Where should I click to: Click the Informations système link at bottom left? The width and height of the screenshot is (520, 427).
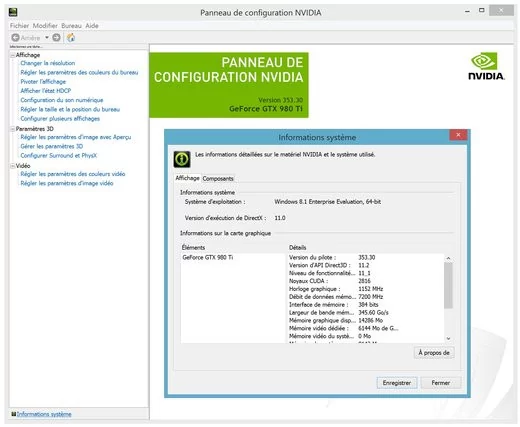pyautogui.click(x=44, y=414)
